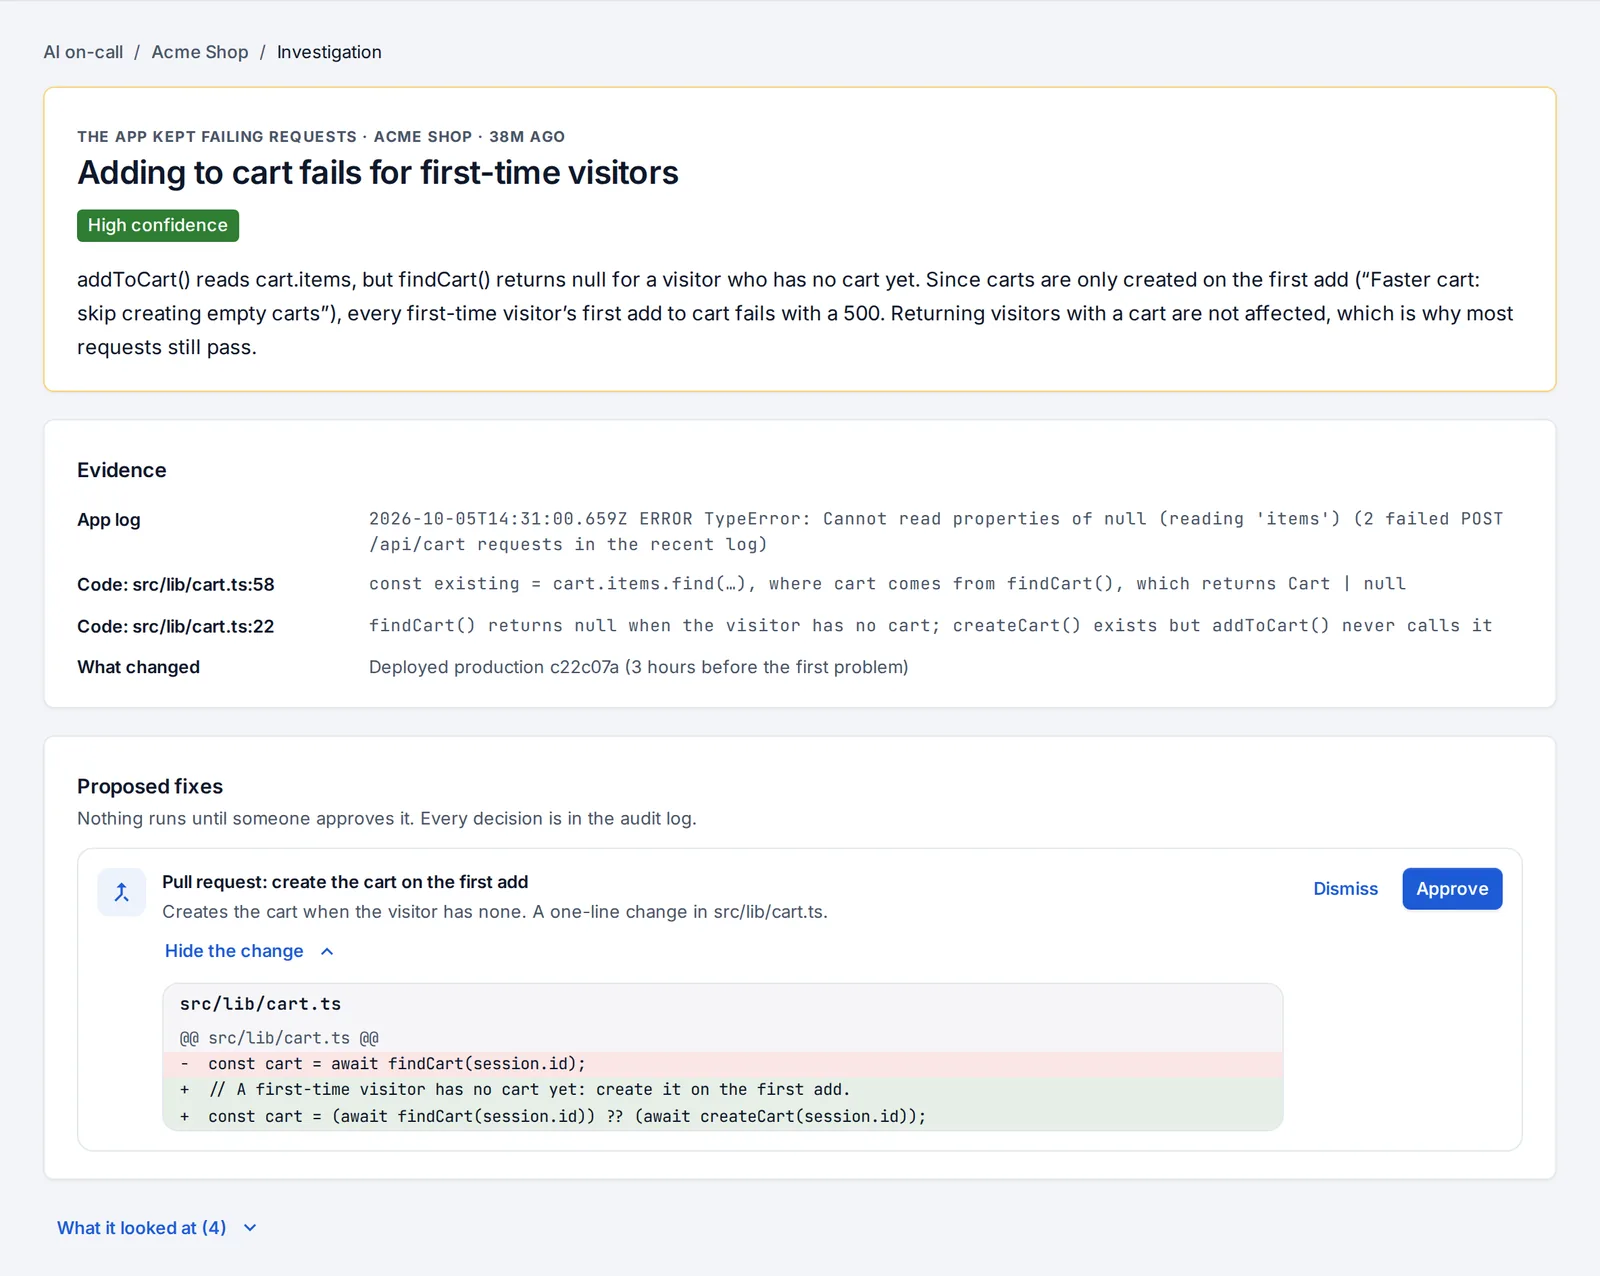Select the added createCart diff line

(723, 1117)
